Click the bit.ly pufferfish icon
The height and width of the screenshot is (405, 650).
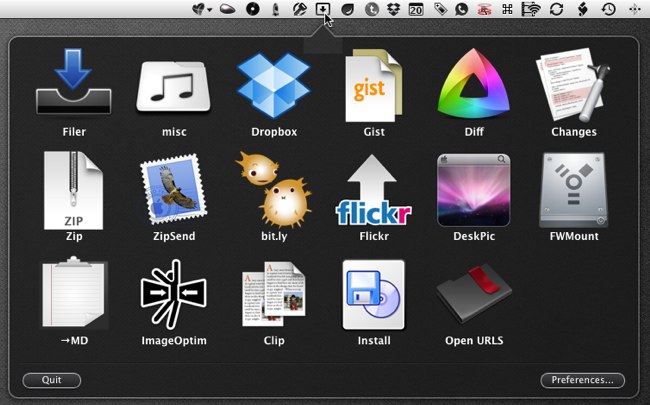click(274, 190)
